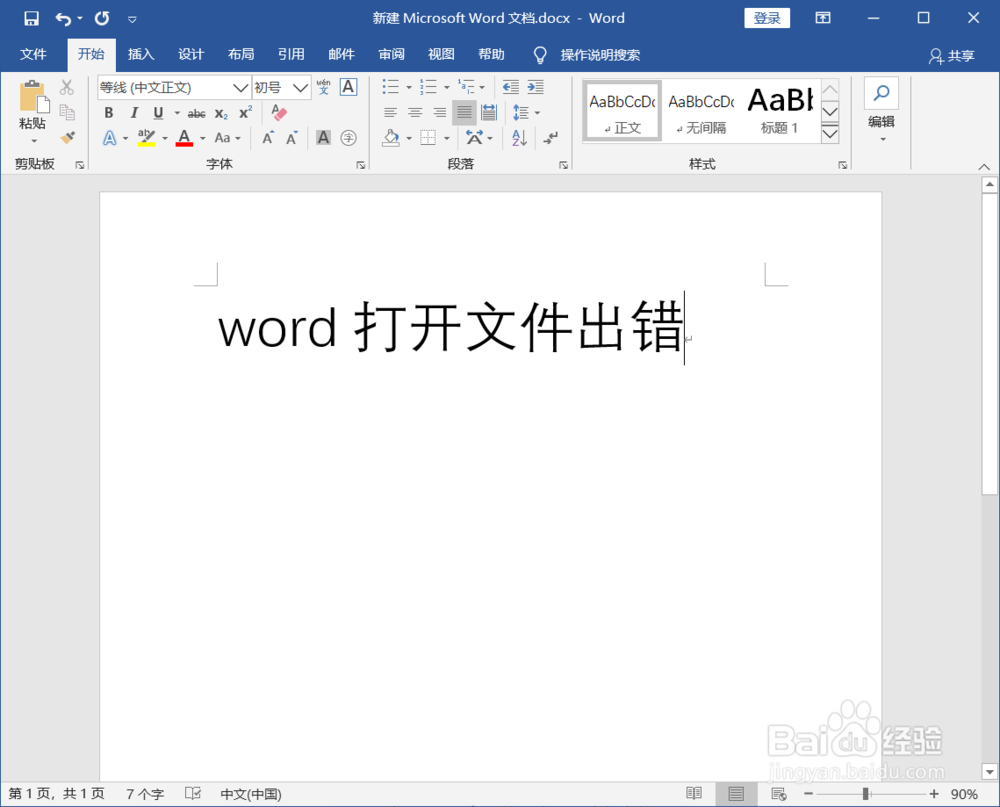Apply text highlight color
This screenshot has height=807, width=1000.
[x=146, y=138]
